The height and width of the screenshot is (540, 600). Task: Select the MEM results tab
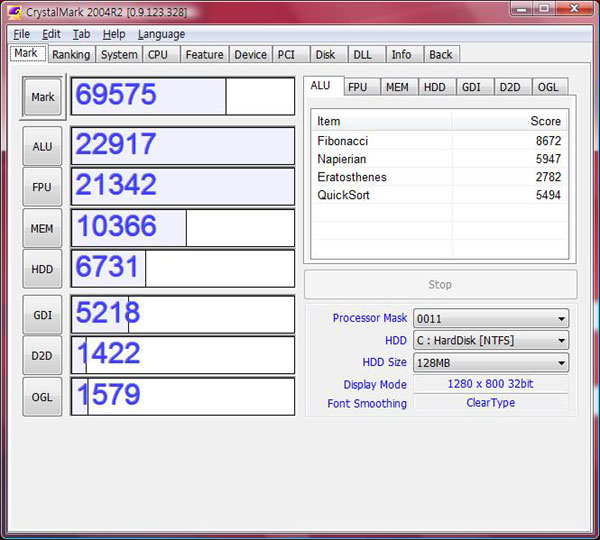[398, 87]
